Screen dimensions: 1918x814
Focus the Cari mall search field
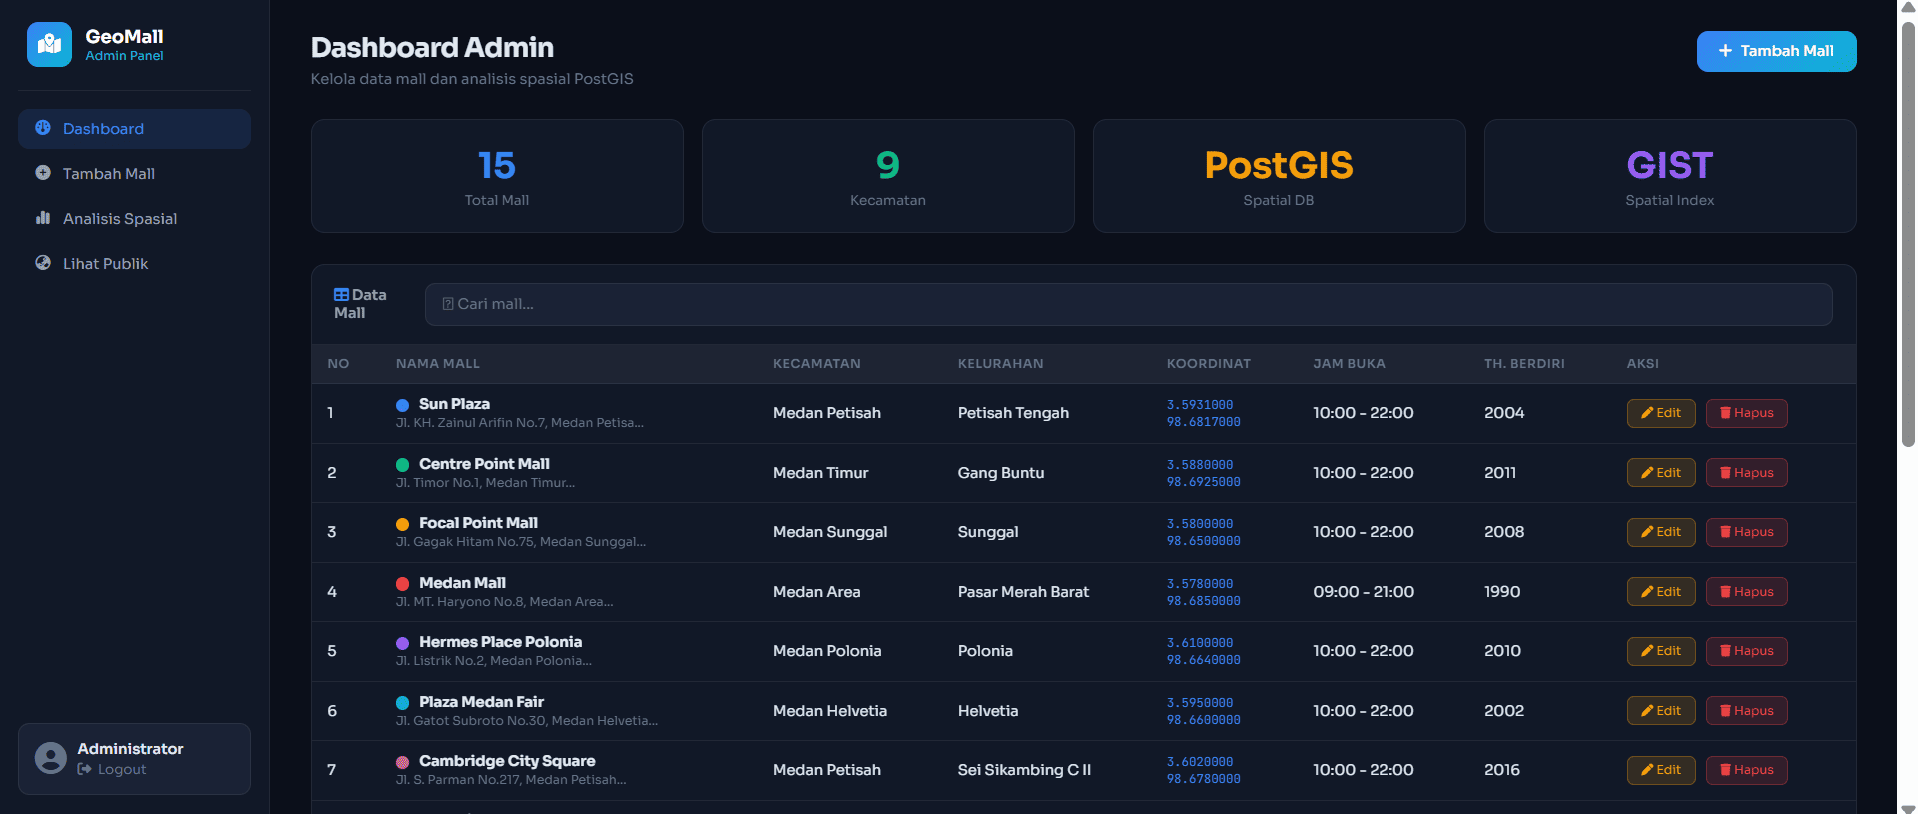click(1128, 304)
